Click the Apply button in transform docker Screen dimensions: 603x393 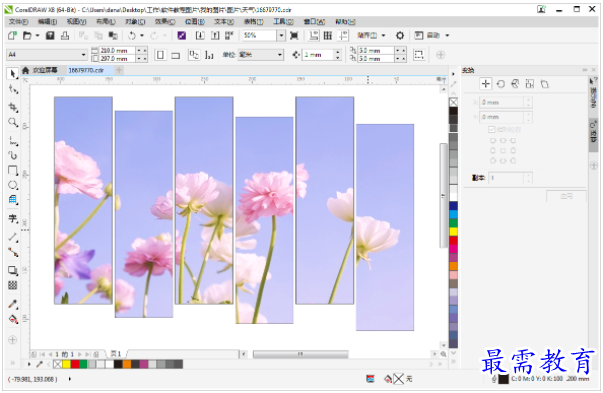pos(566,196)
